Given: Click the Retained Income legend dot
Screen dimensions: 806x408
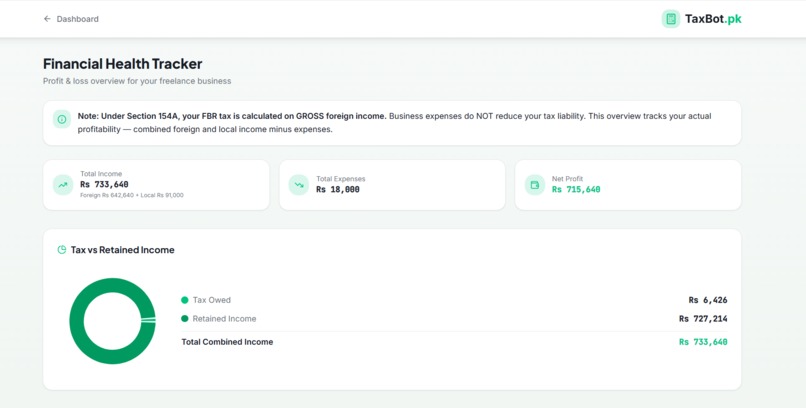Looking at the screenshot, I should (x=185, y=319).
